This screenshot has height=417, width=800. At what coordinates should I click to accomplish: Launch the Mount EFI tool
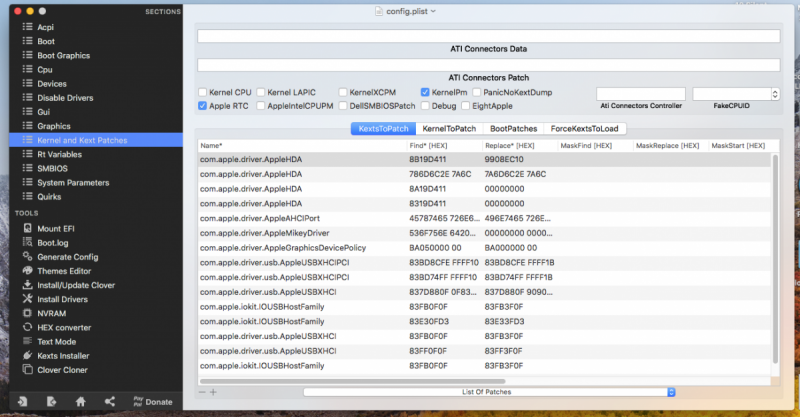point(56,229)
